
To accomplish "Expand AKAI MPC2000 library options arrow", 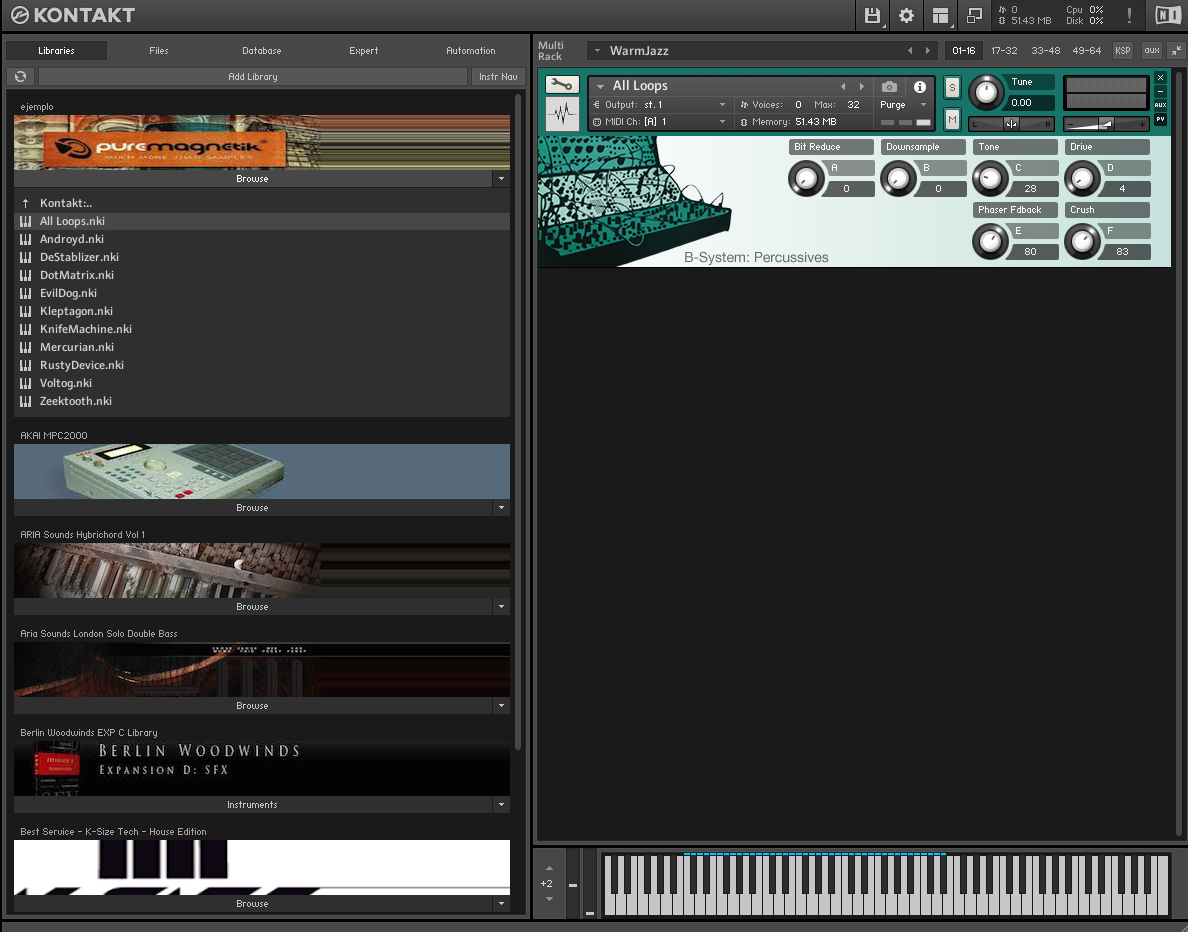I will [501, 508].
